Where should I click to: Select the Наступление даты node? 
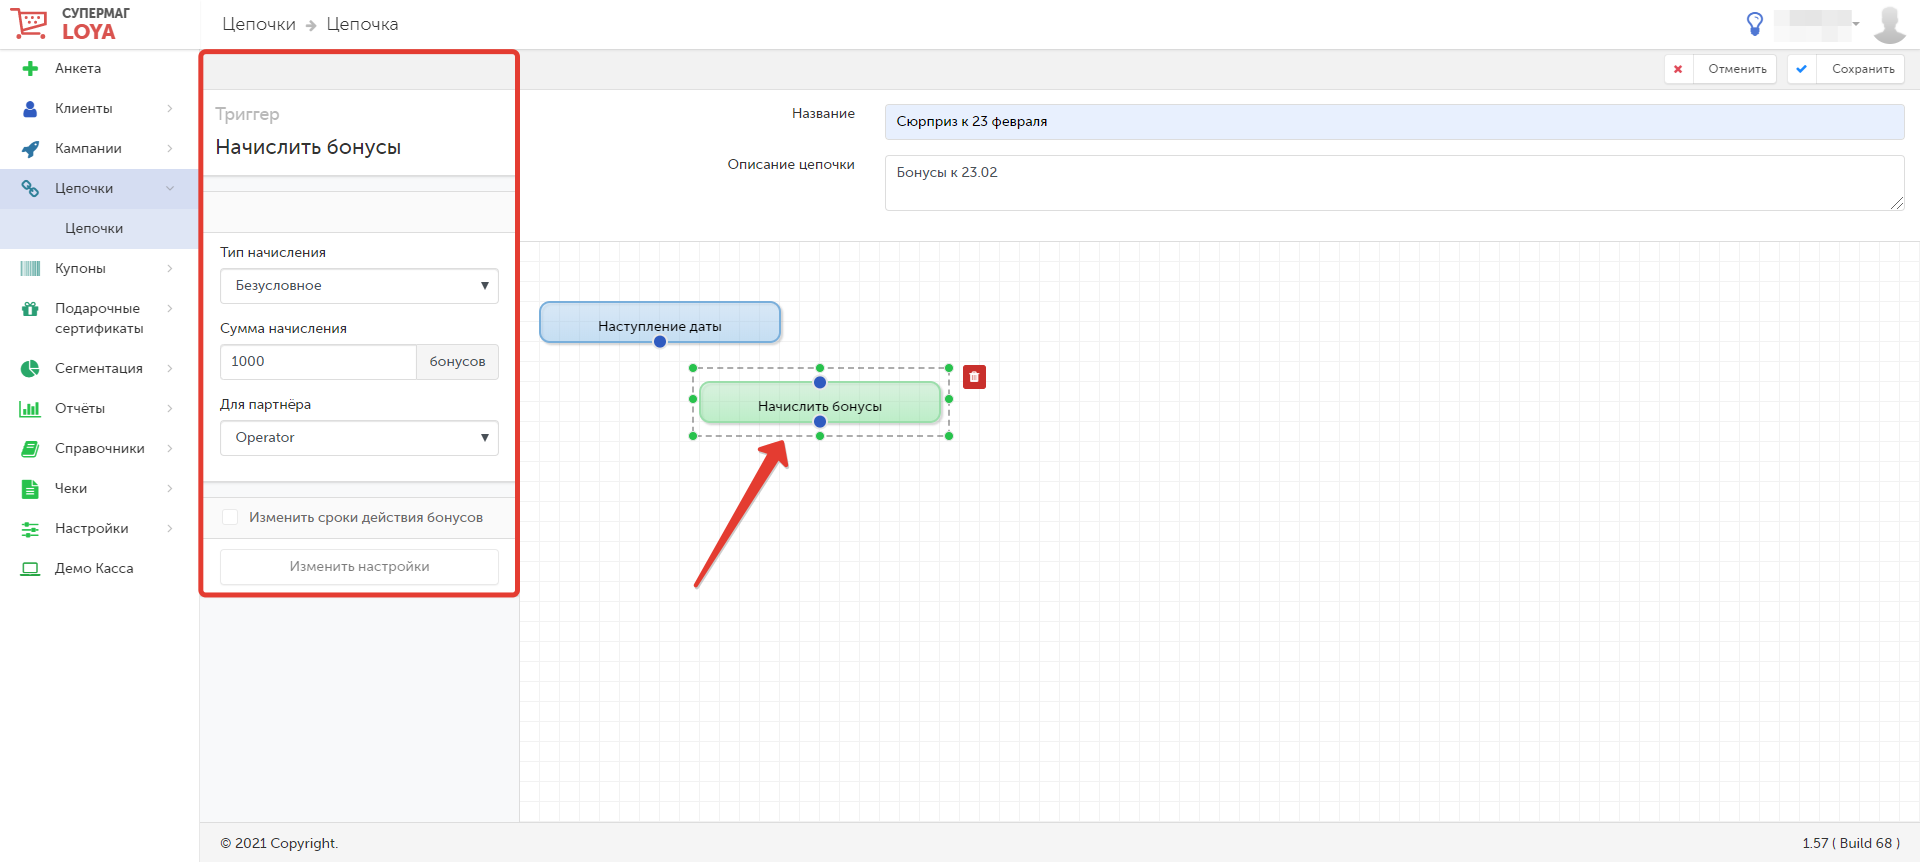(660, 323)
